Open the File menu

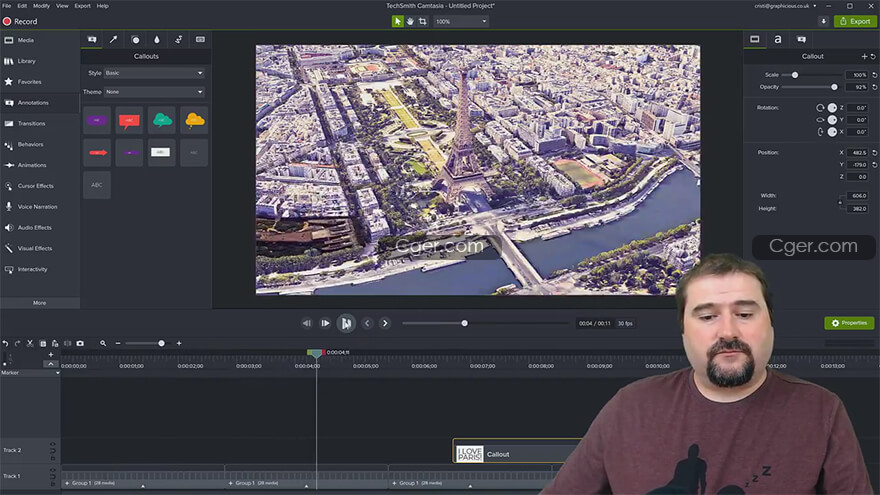pos(7,6)
